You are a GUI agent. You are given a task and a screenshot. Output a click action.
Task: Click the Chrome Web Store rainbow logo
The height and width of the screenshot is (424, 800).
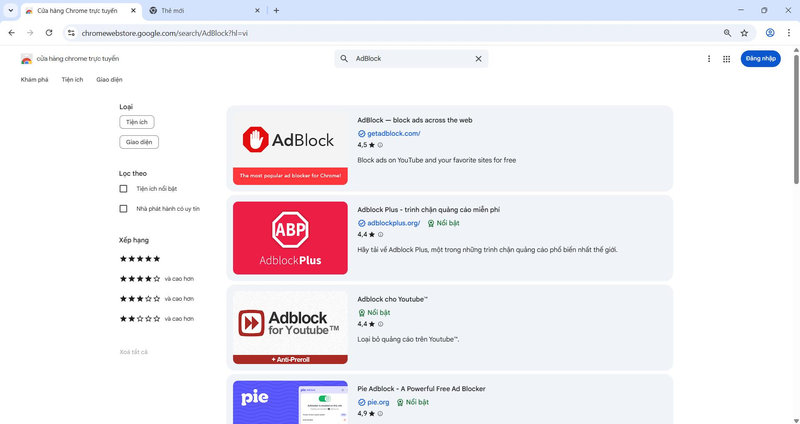(x=27, y=59)
